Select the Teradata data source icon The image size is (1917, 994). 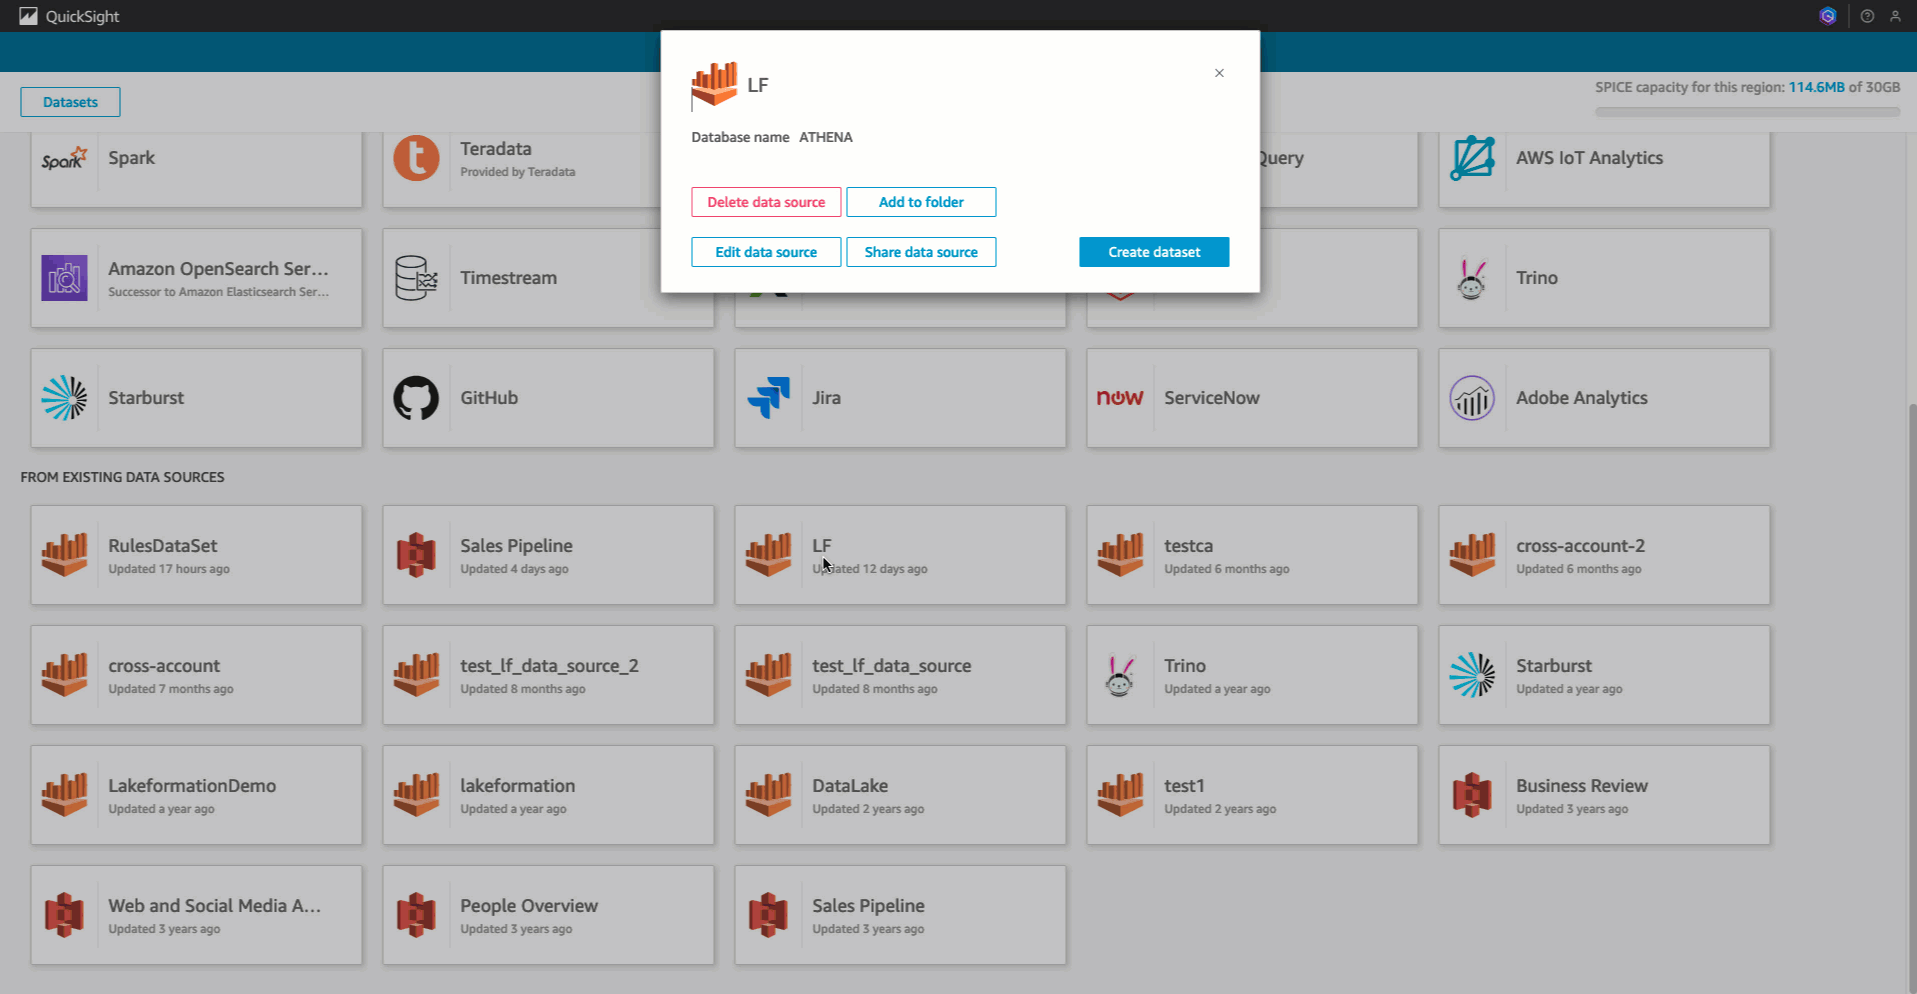coord(416,158)
